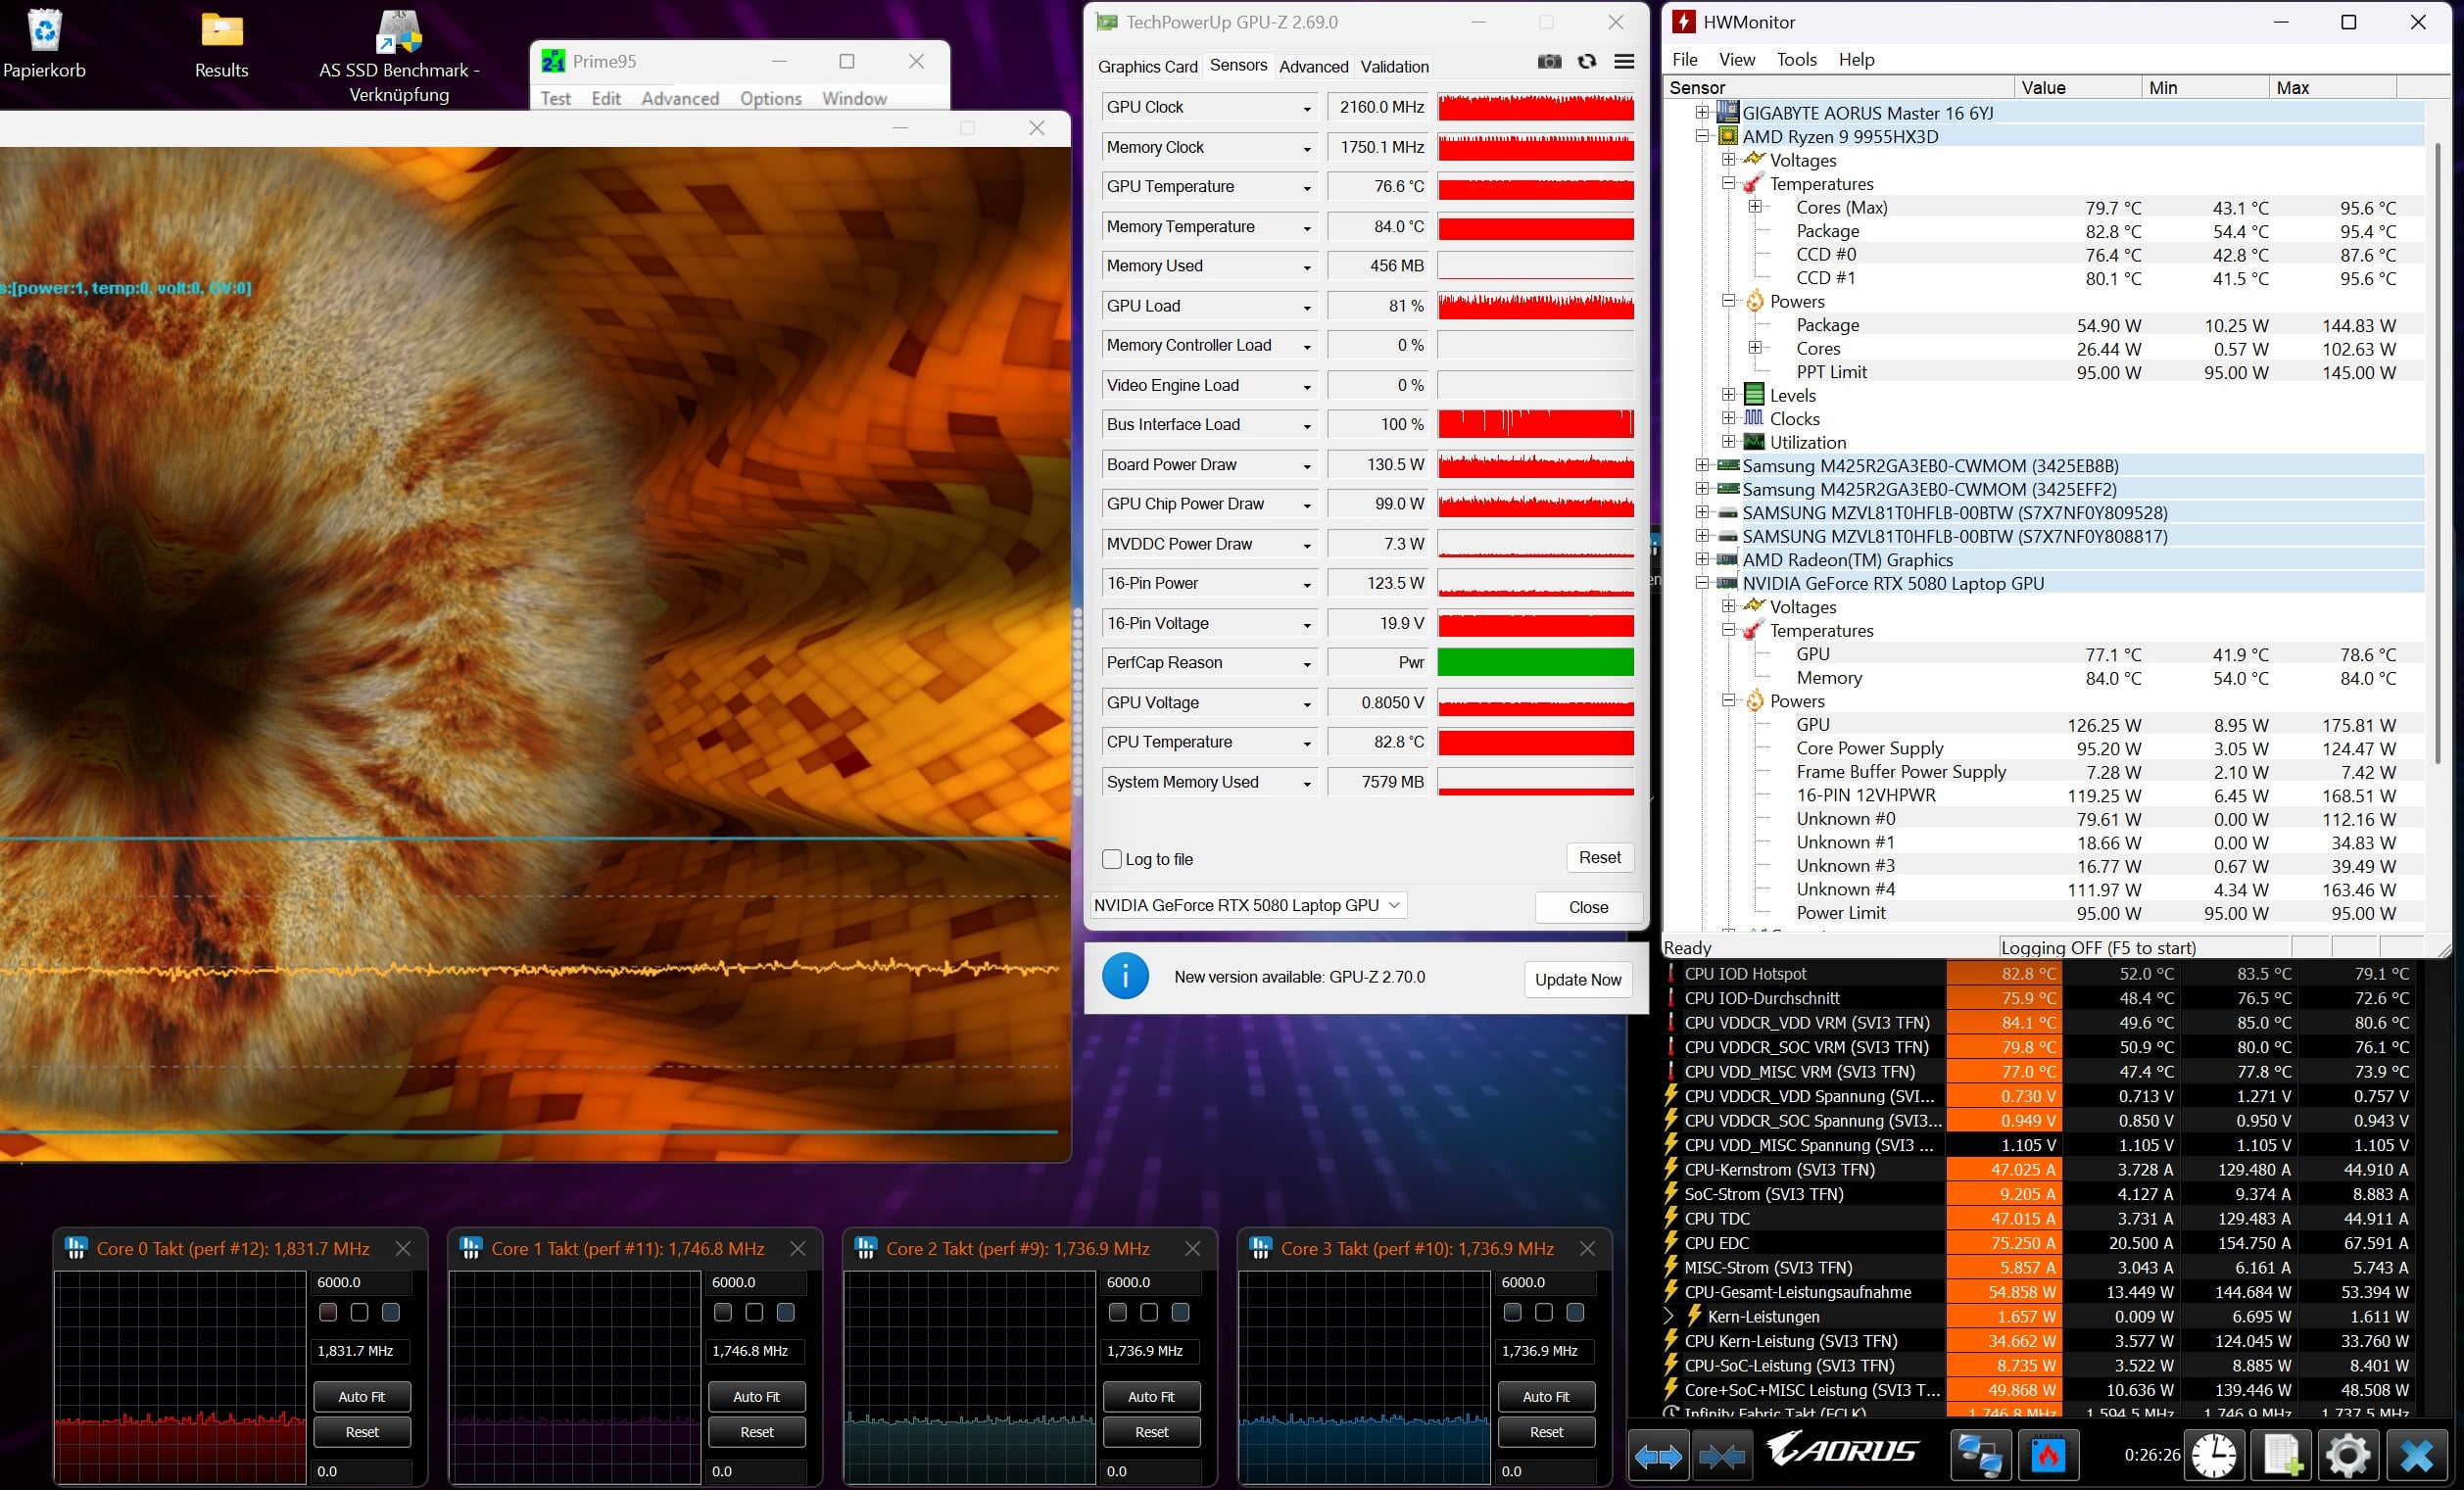This screenshot has height=1490, width=2464.
Task: Open the Help menu in HWMonitor
Action: 1856,60
